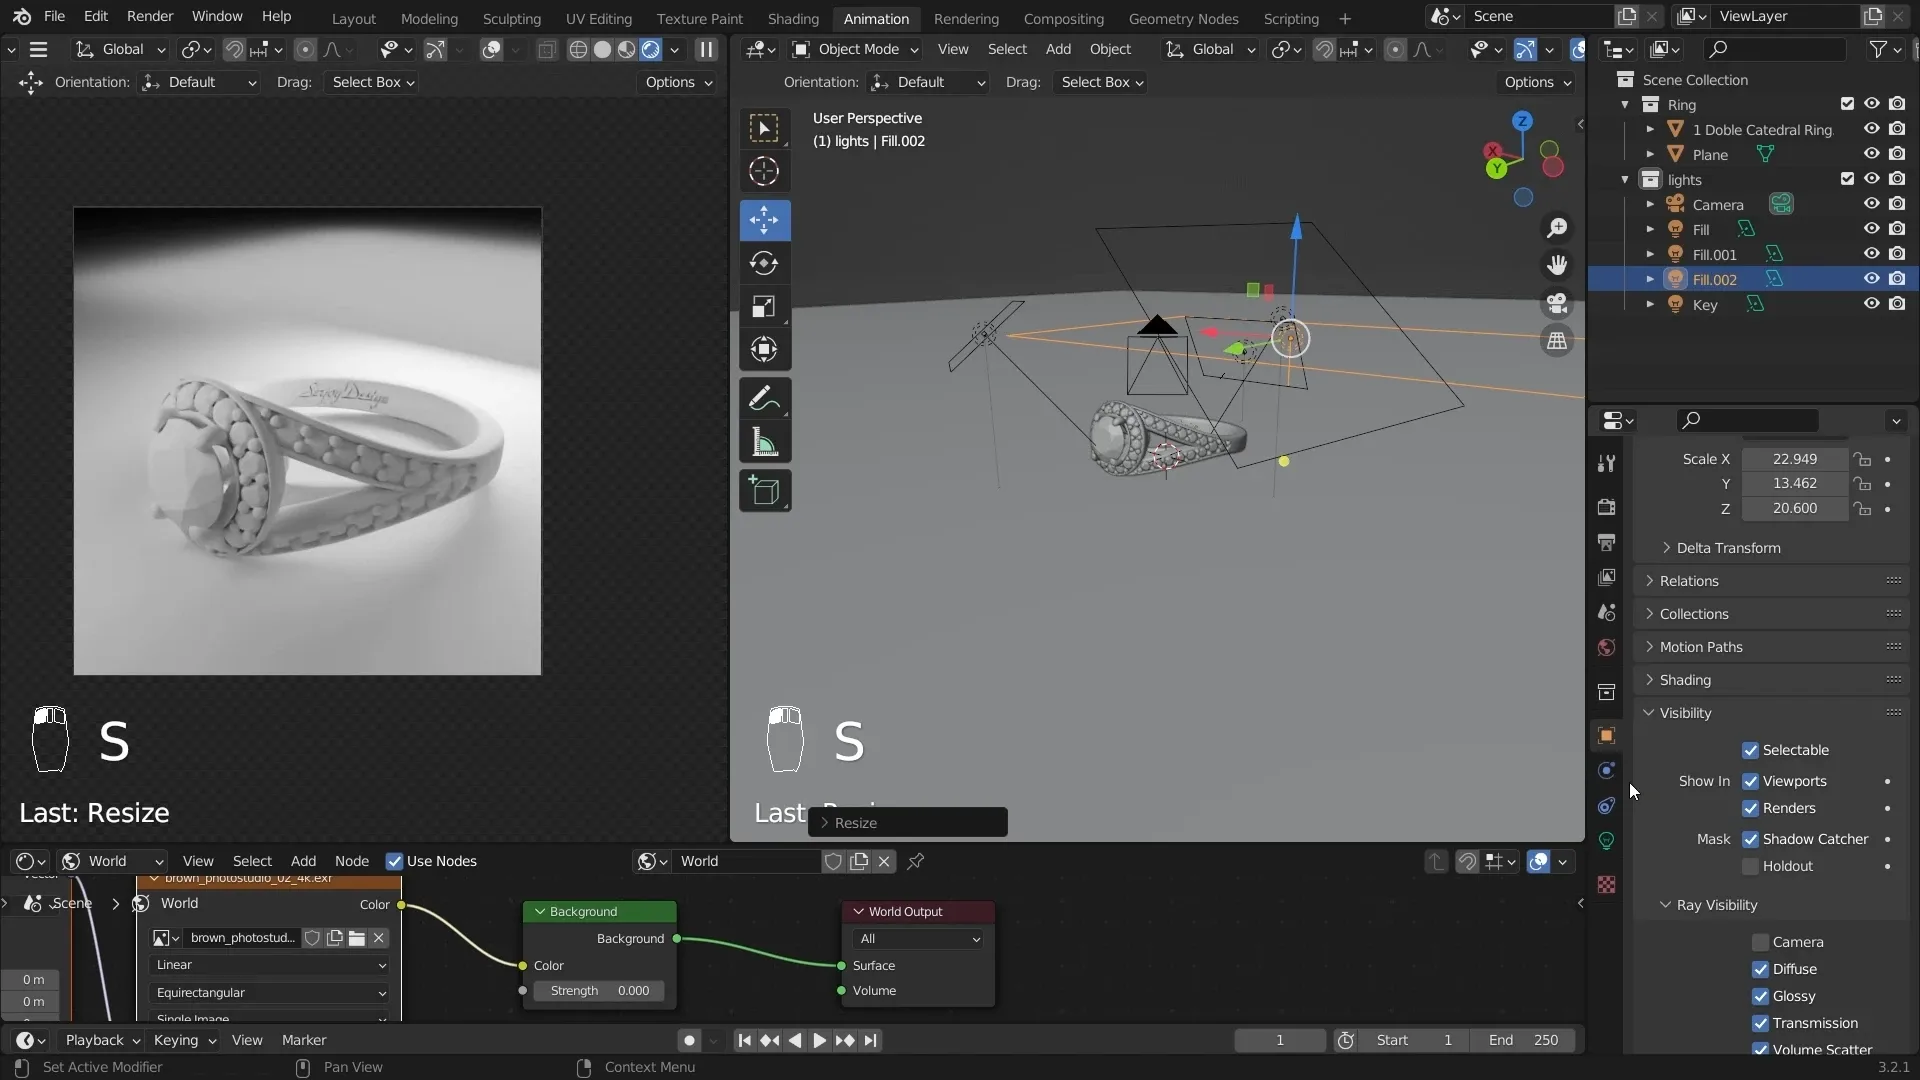Select the Rotate tool

(765, 263)
